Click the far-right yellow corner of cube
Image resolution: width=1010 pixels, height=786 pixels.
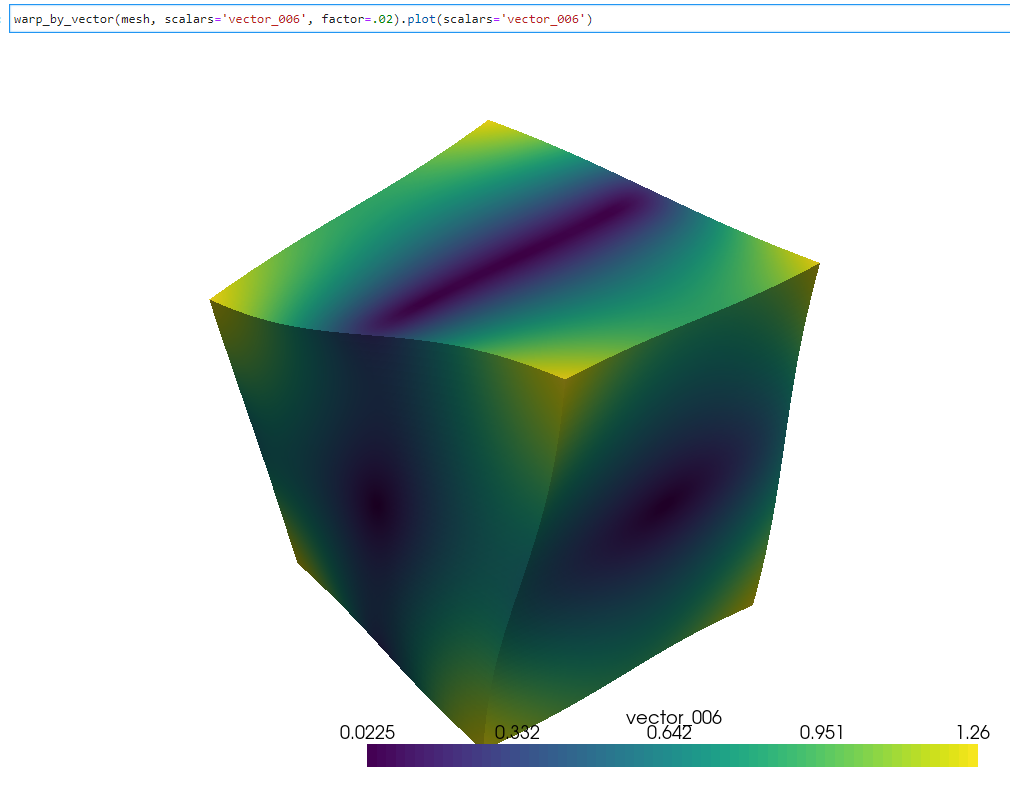pos(813,266)
